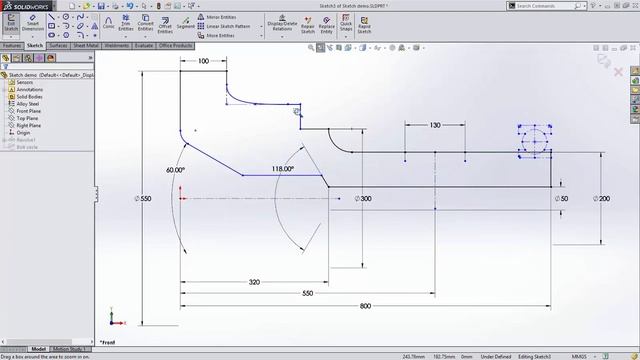The image size is (640, 360).
Task: Expand the Exit Sketch dropdown arrow
Action: [11, 37]
